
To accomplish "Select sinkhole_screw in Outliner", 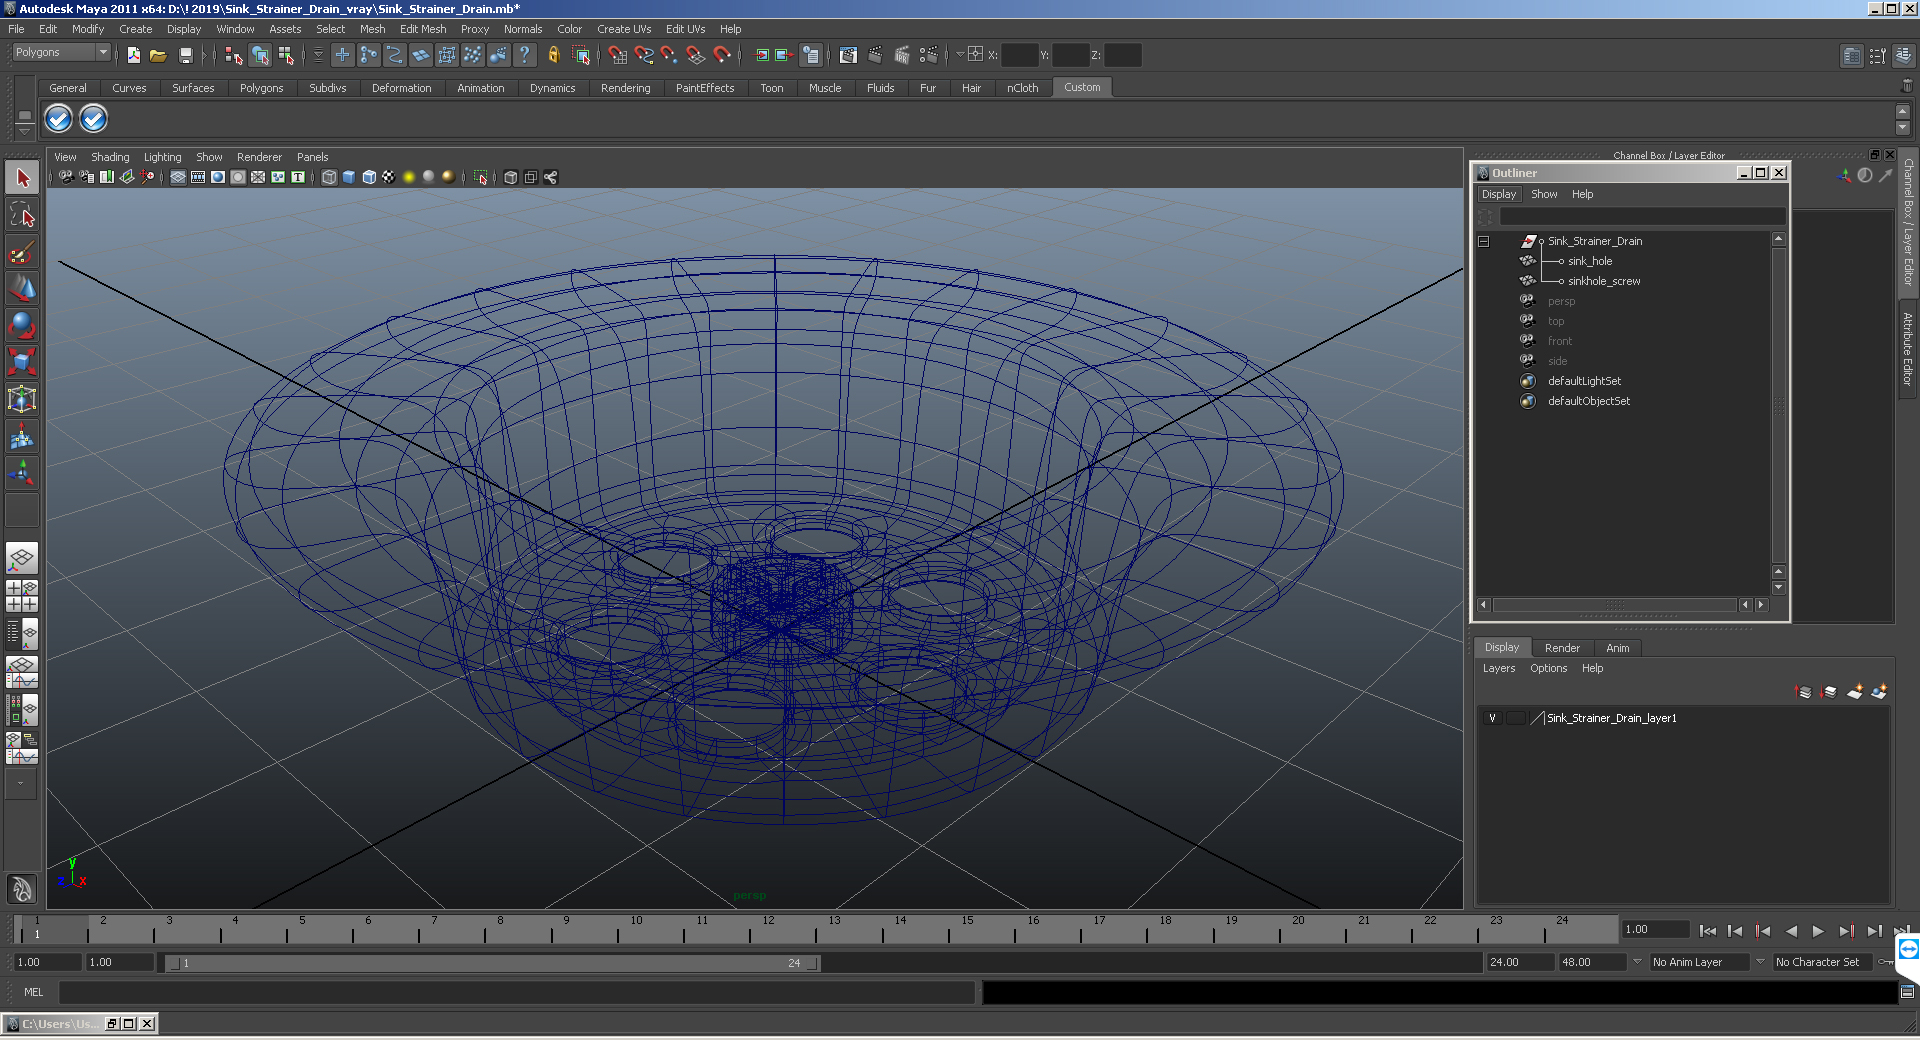I will (1604, 281).
